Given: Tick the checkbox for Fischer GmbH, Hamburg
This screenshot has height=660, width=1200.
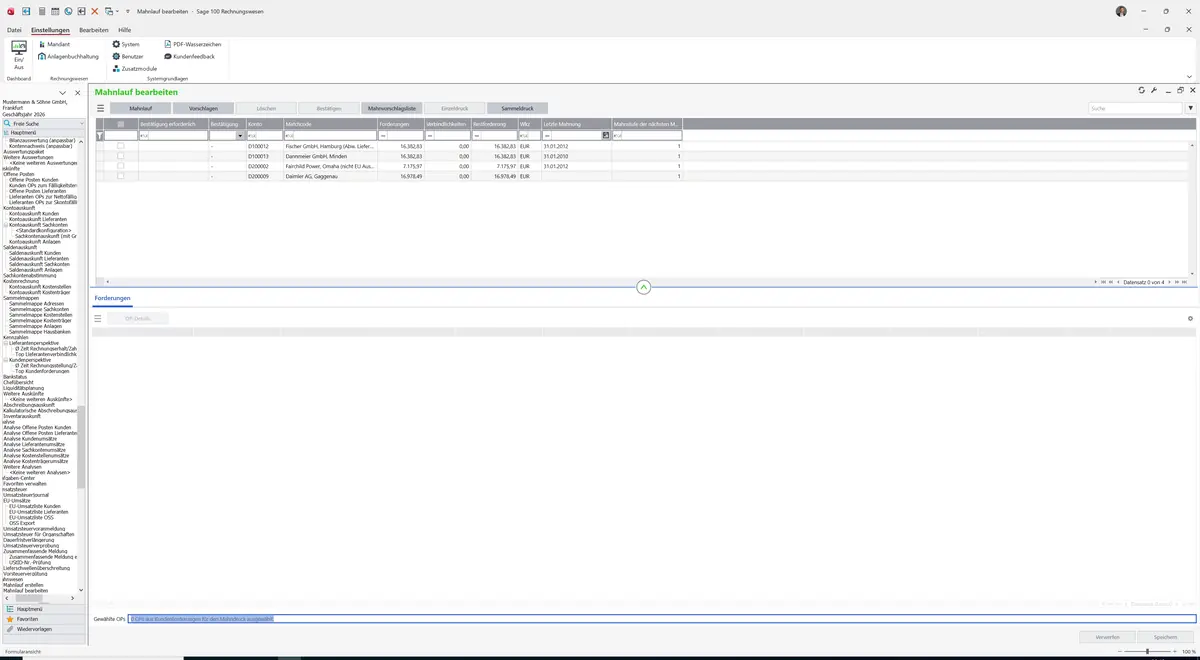Looking at the screenshot, I should pos(121,146).
